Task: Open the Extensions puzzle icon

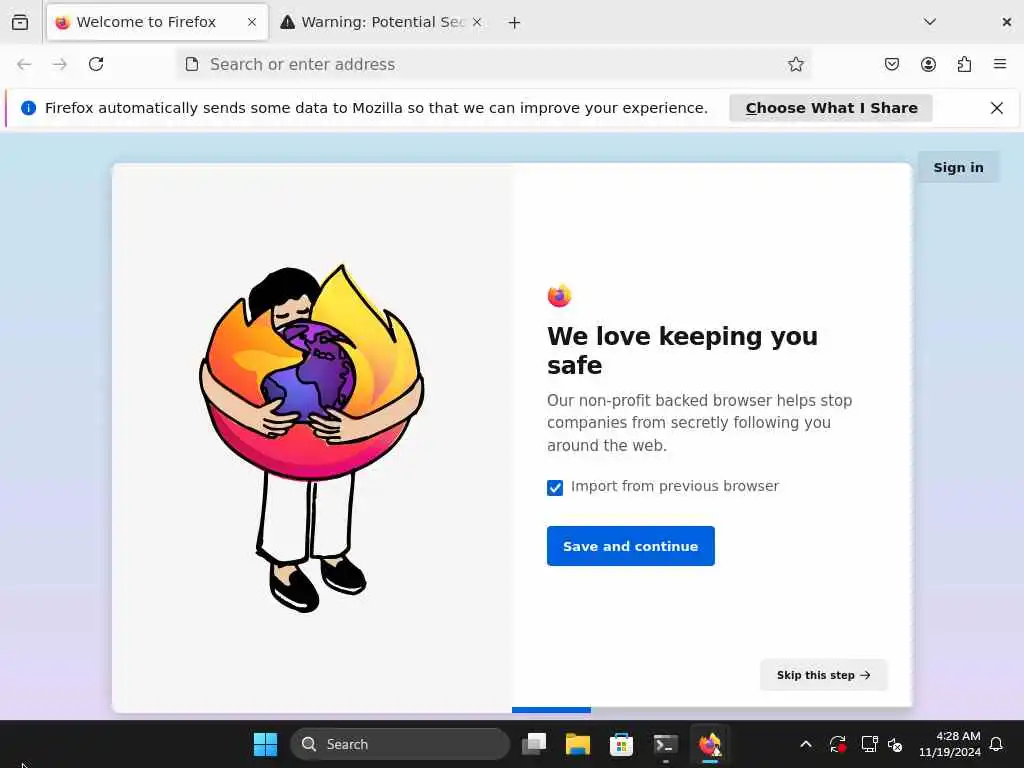Action: 964,64
